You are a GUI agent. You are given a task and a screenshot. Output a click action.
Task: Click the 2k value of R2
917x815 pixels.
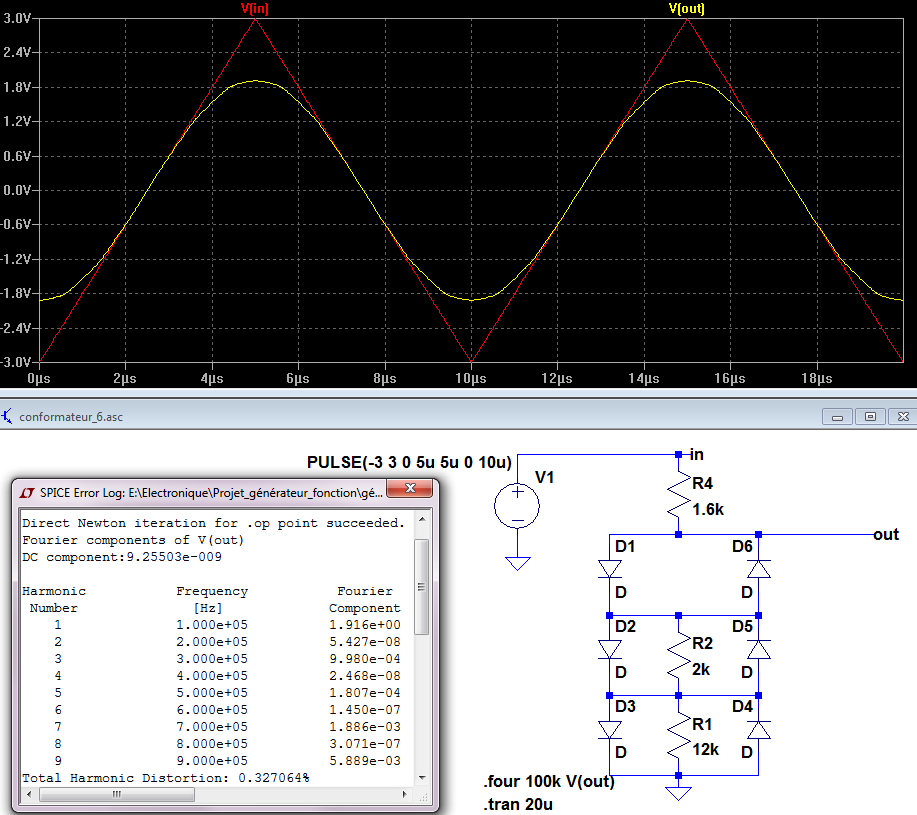pyautogui.click(x=701, y=669)
